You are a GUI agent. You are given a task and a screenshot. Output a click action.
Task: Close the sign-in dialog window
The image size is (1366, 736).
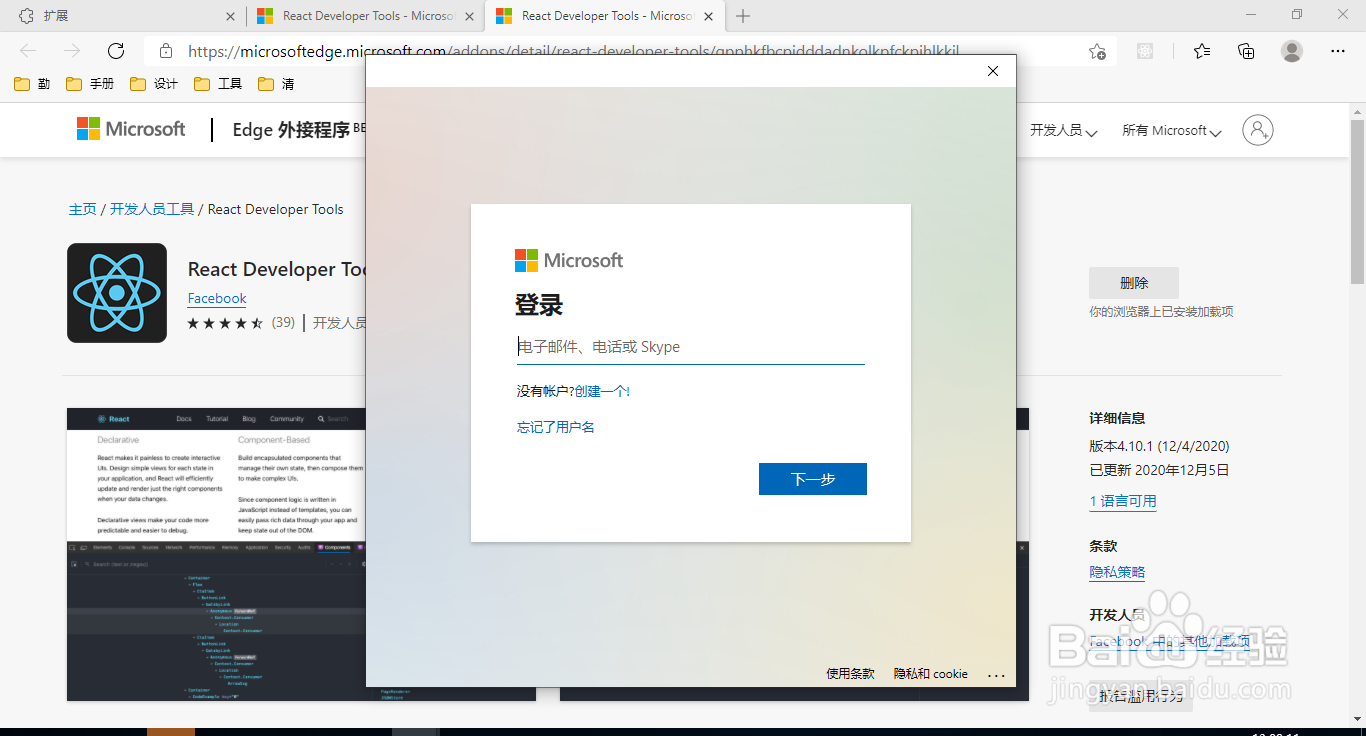pos(993,71)
